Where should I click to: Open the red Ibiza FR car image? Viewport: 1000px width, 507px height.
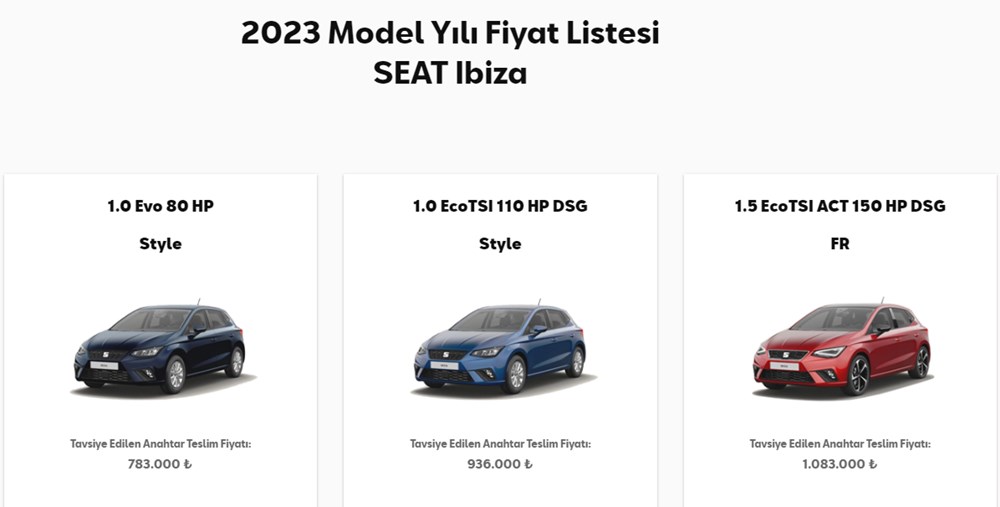[840, 347]
